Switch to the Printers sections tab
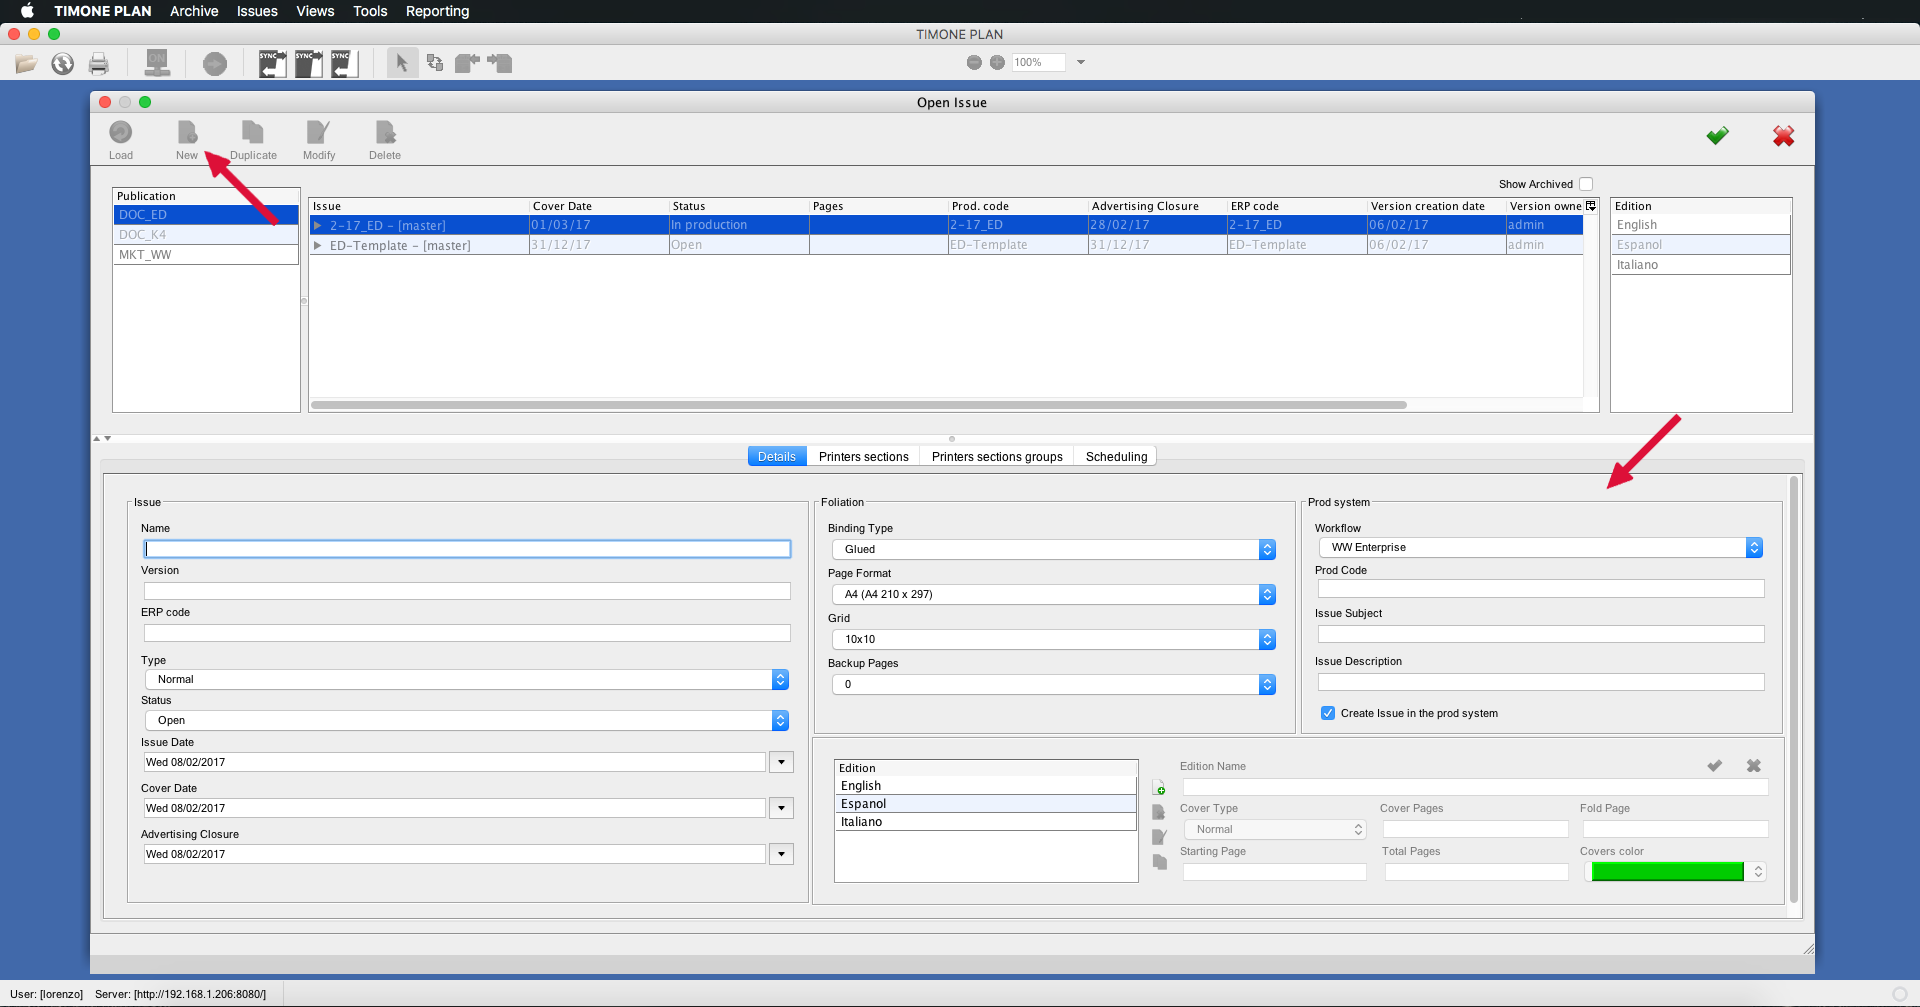 click(864, 456)
